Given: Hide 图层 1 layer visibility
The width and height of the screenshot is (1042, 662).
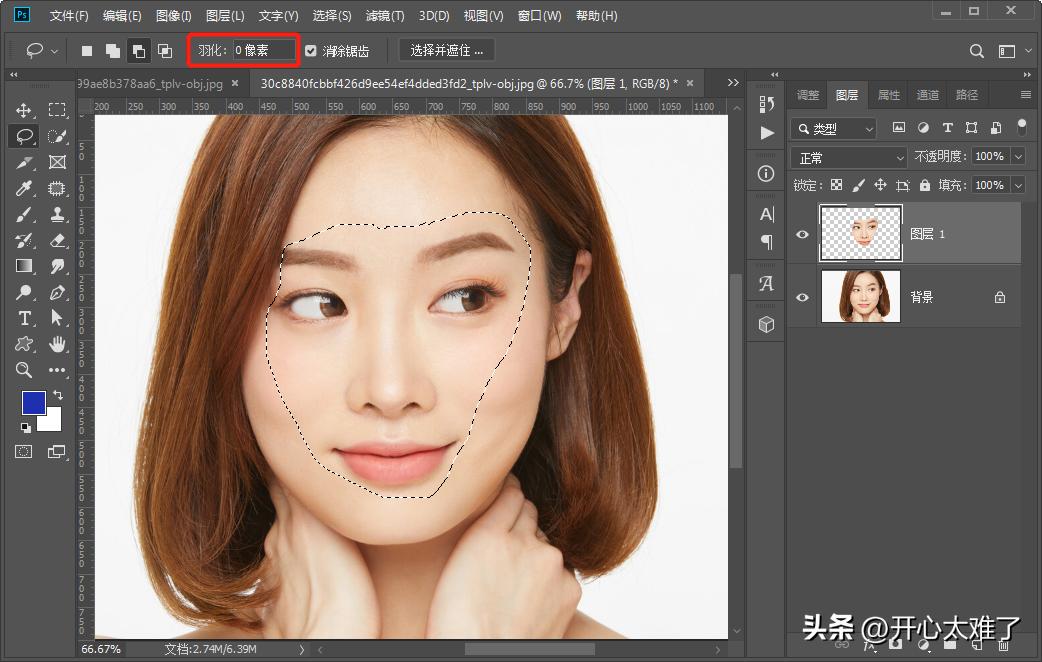Looking at the screenshot, I should tap(802, 233).
